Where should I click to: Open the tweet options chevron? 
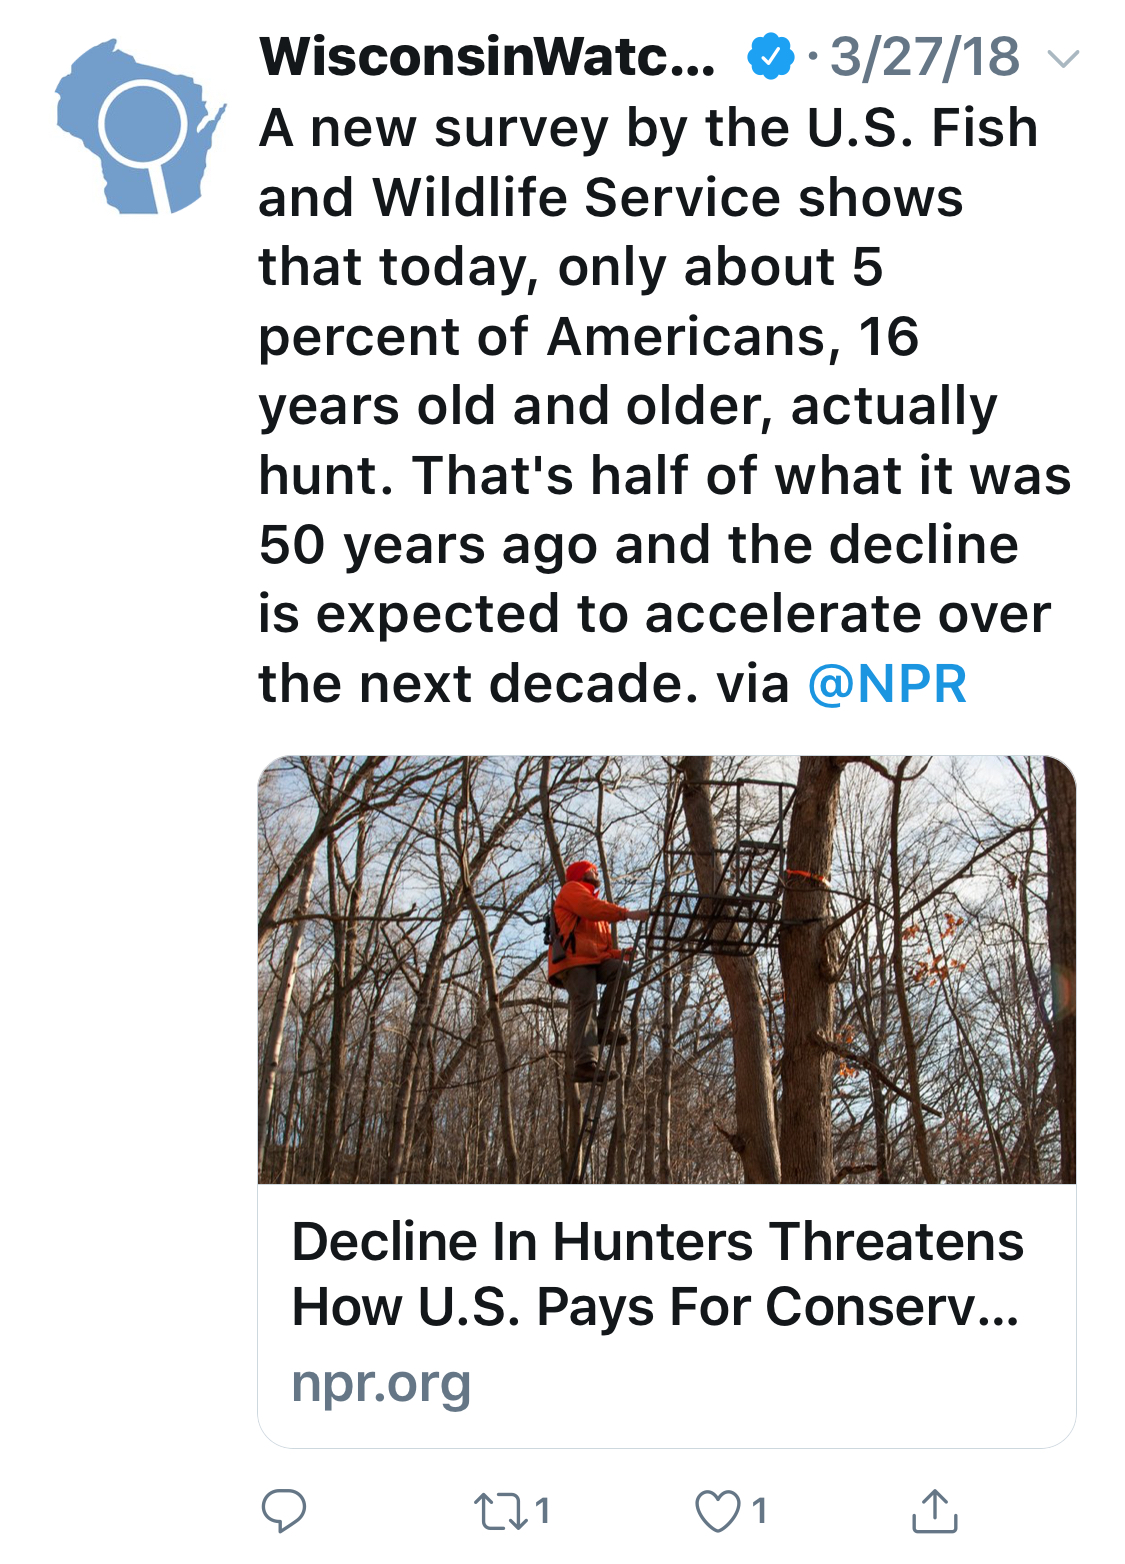click(x=1063, y=59)
